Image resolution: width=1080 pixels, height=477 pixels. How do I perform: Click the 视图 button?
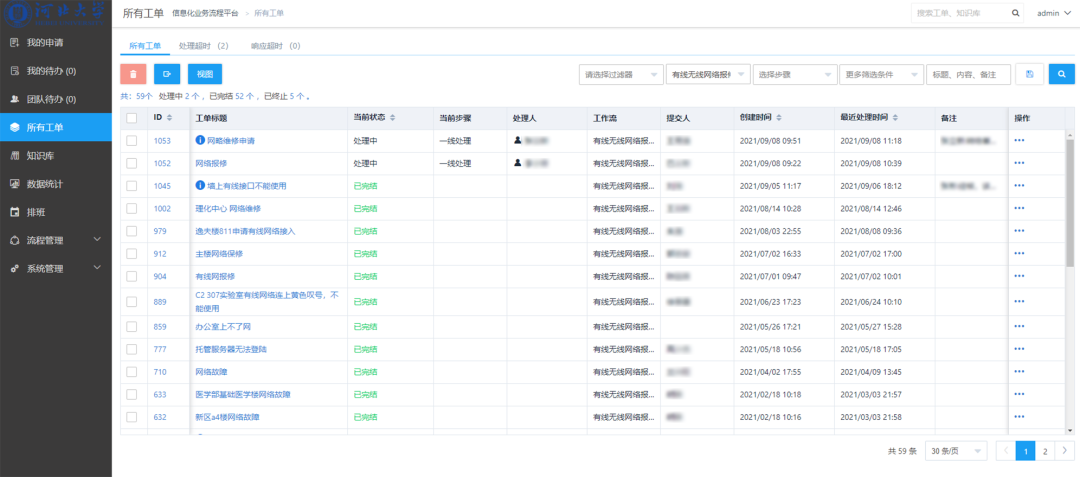tap(205, 74)
